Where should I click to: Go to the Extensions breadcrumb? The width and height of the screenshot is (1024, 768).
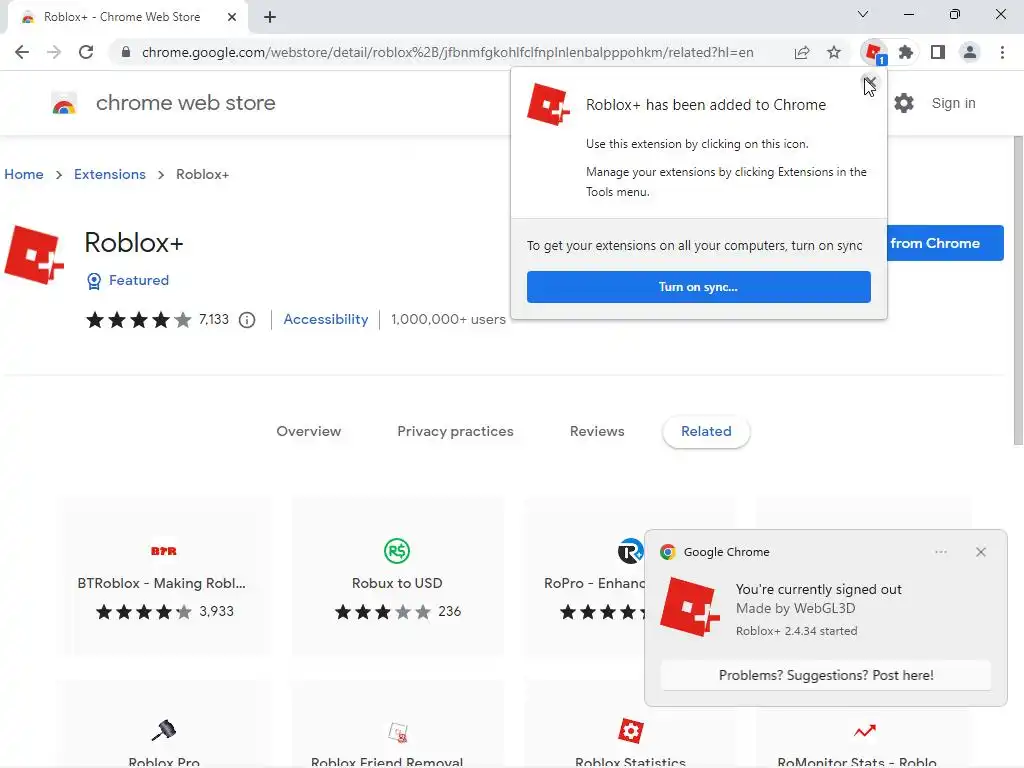click(110, 174)
